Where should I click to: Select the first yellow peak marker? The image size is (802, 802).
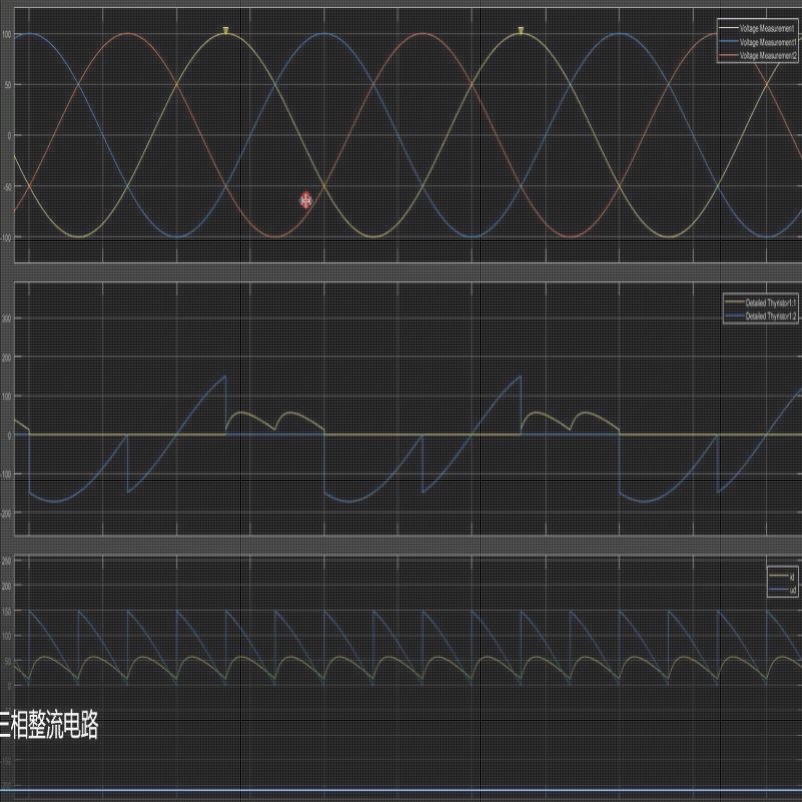[x=226, y=31]
